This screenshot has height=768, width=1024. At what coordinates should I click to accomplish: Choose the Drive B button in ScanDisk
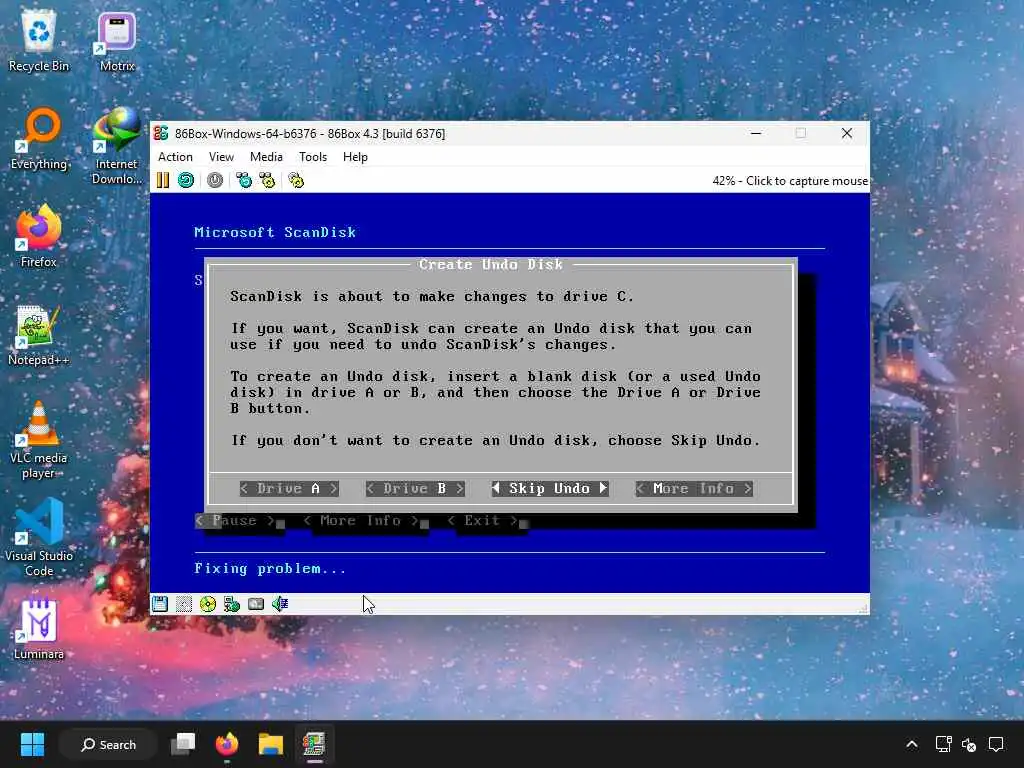click(x=415, y=488)
